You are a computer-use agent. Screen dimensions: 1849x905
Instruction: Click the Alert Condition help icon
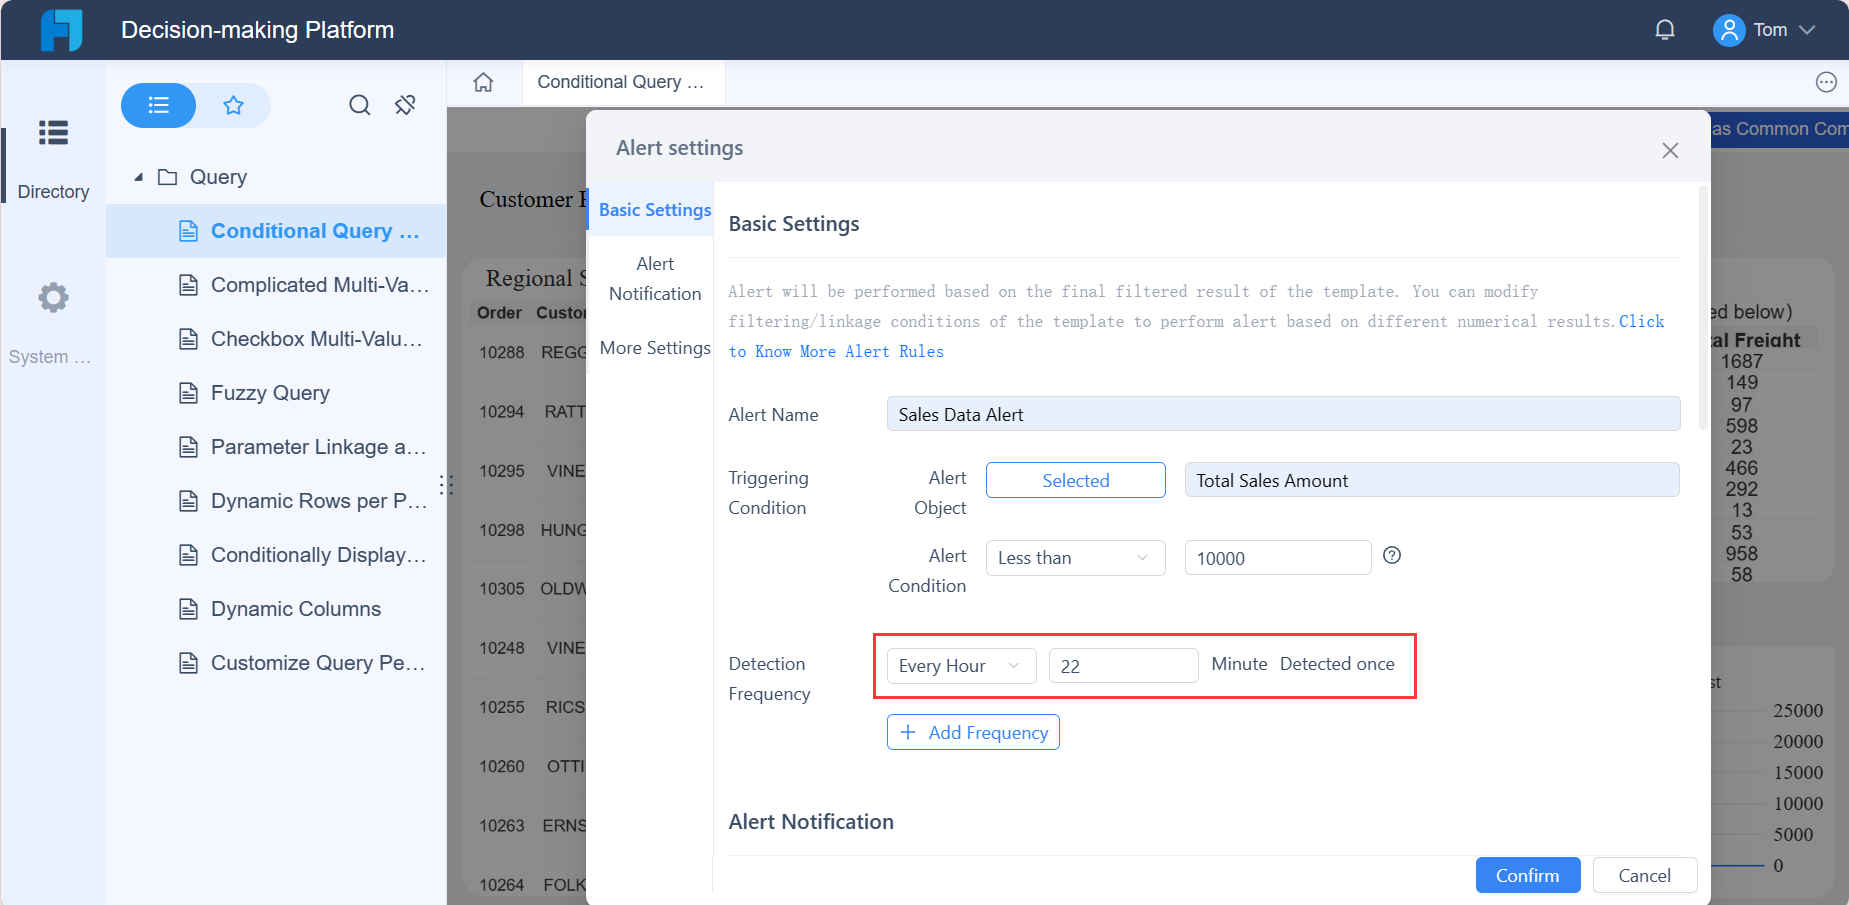tap(1392, 555)
